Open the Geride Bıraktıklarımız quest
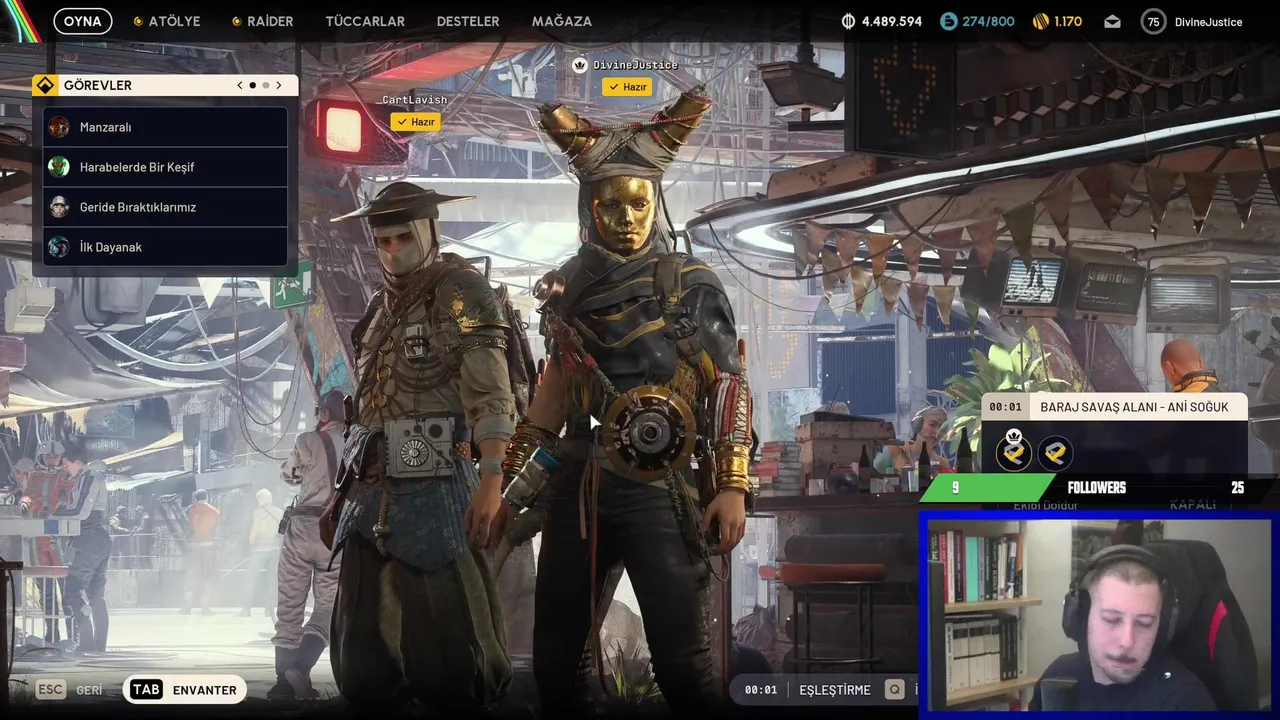Image resolution: width=1280 pixels, height=720 pixels. point(165,207)
